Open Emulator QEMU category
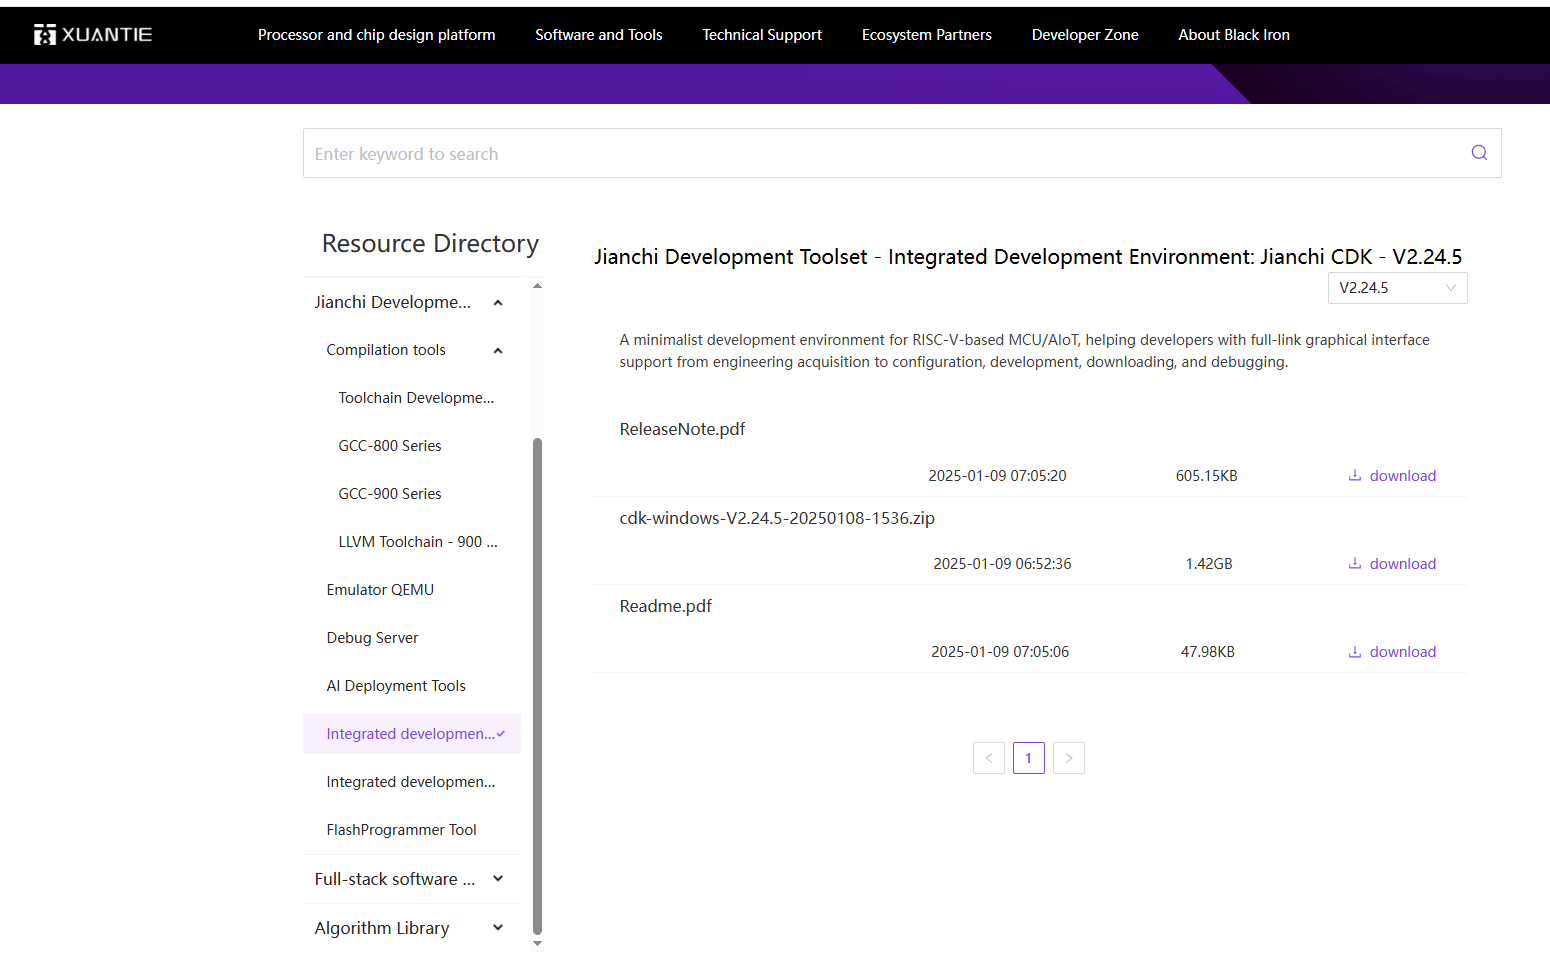Screen dimensions: 1550x975 [380, 590]
